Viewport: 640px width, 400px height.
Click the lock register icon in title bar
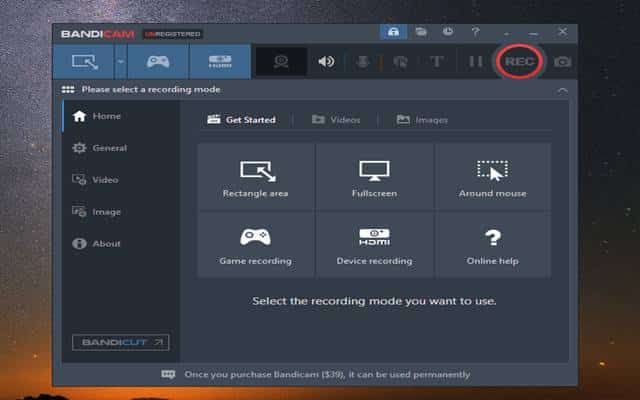click(393, 32)
